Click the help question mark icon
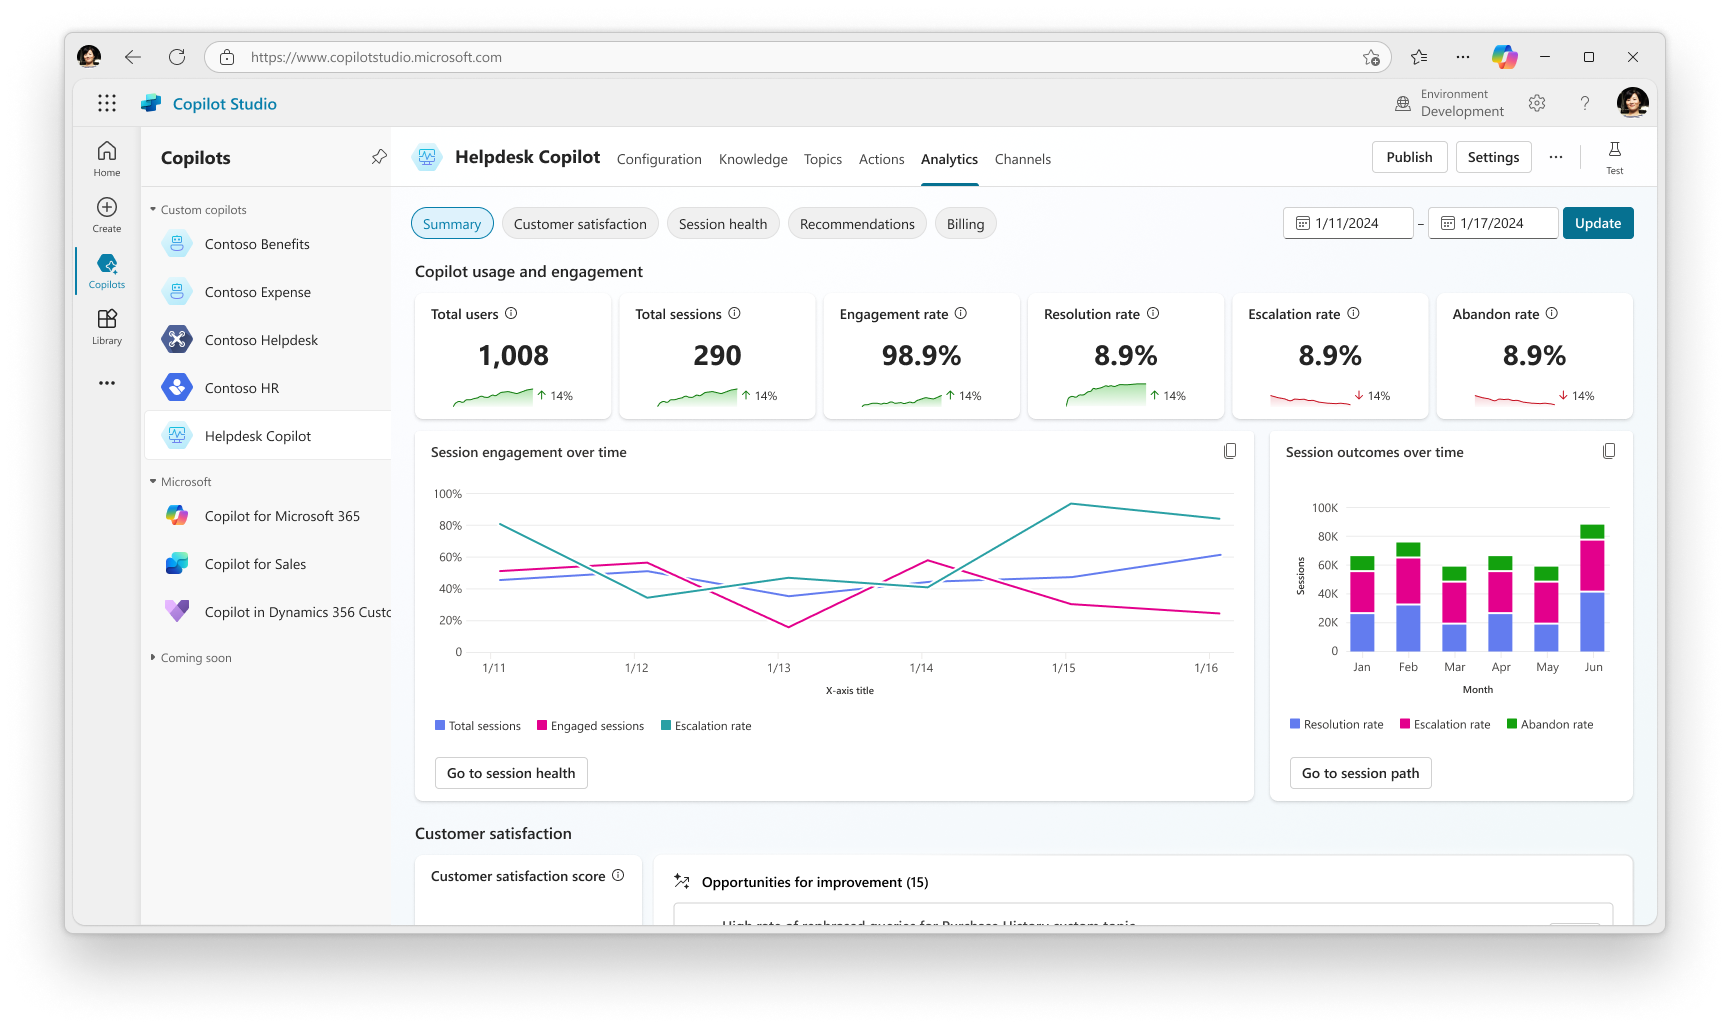Viewport: 1730px width, 1030px height. [1584, 103]
